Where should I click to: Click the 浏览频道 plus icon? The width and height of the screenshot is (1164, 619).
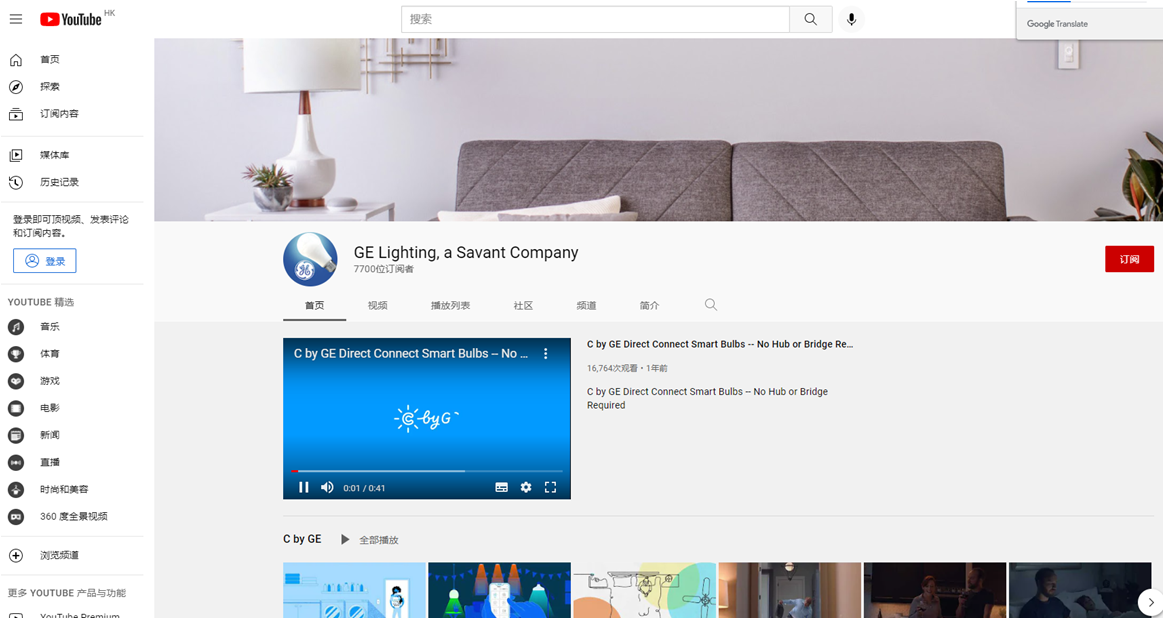click(x=16, y=555)
